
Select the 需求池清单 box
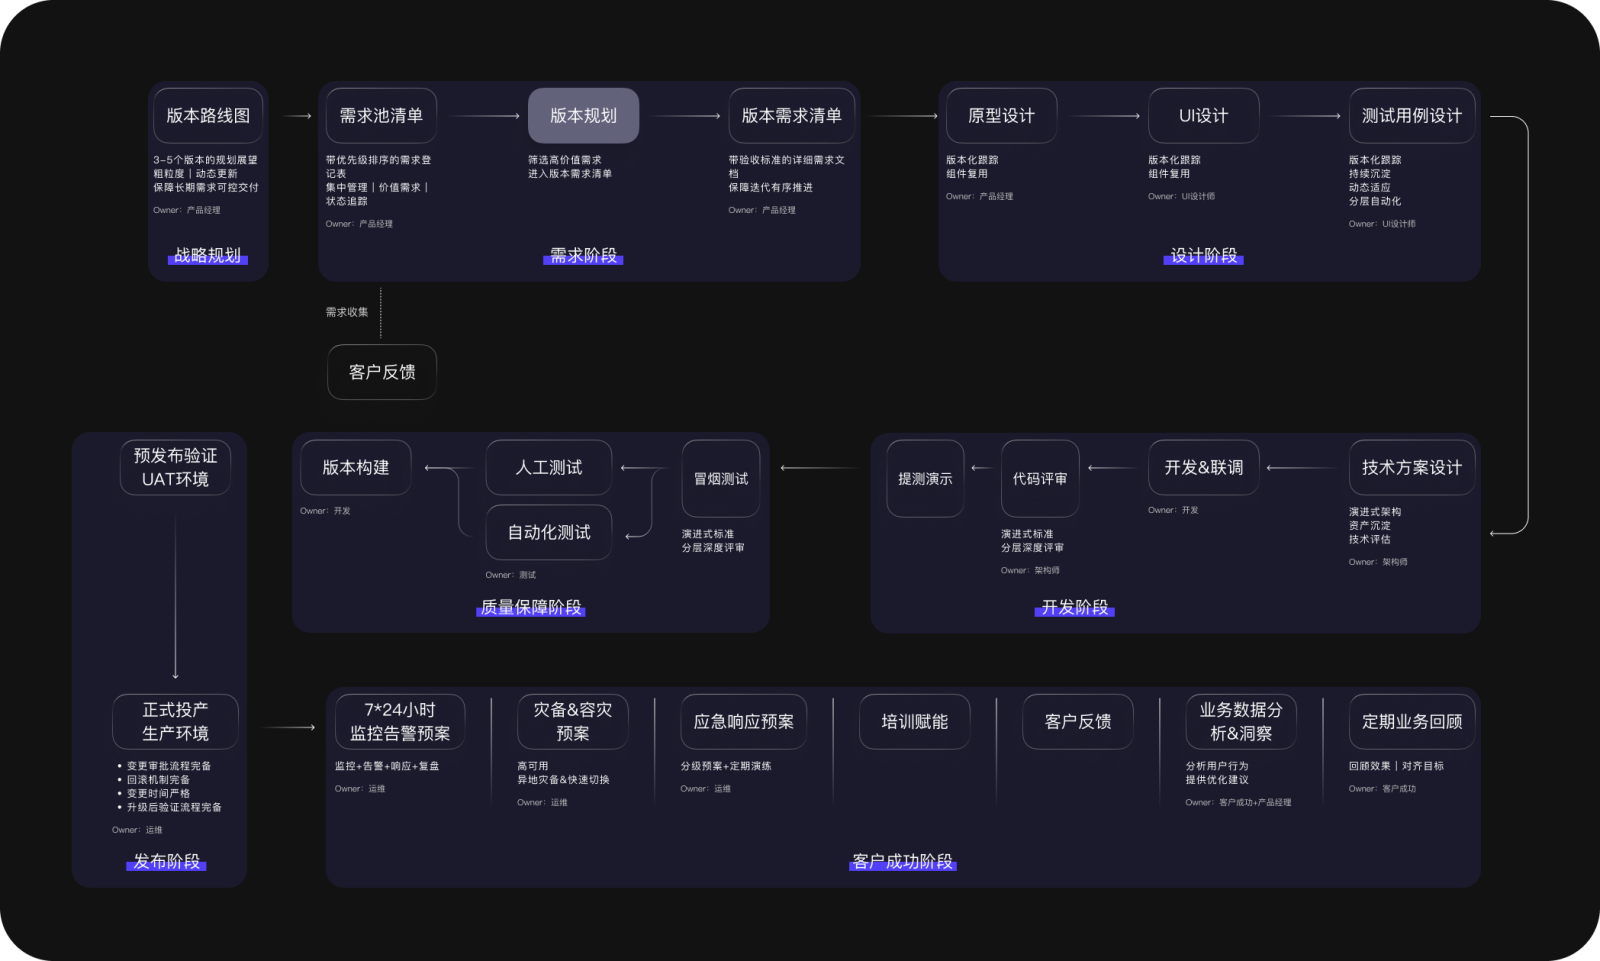tap(381, 116)
